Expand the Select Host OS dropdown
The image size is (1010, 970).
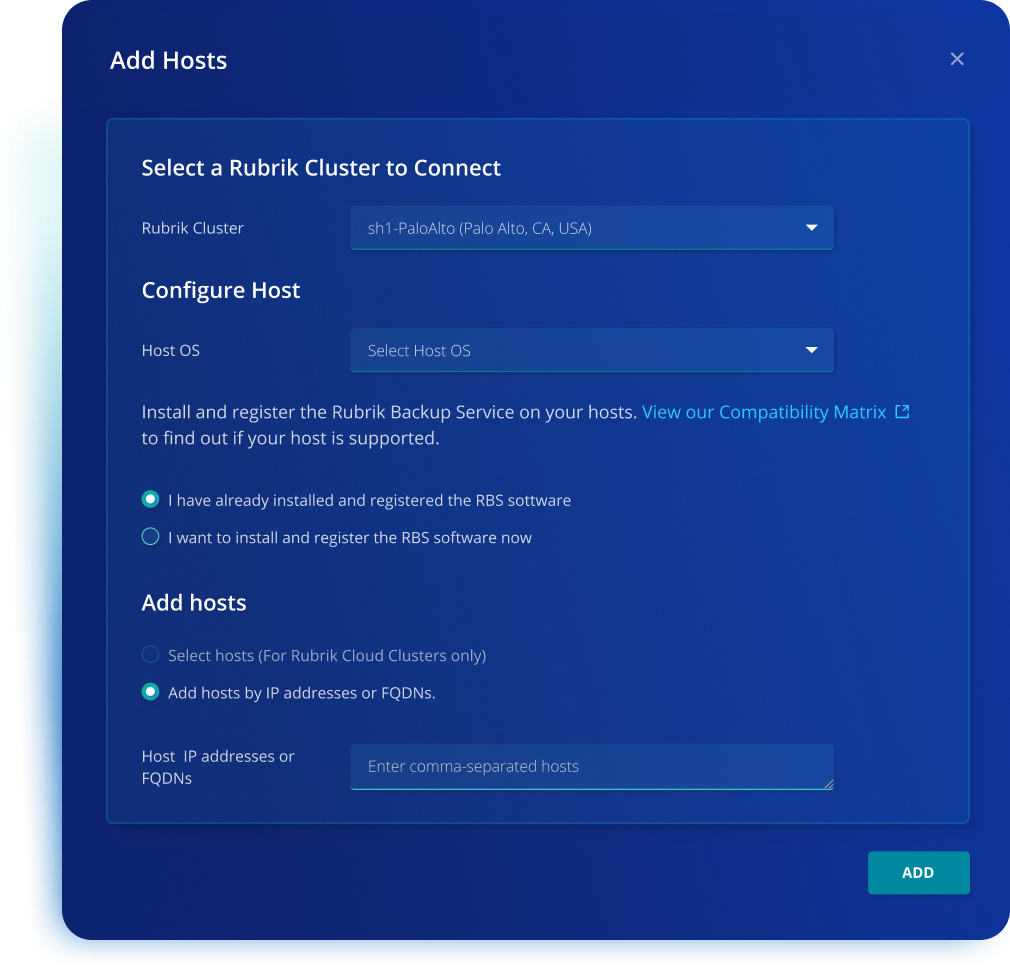(591, 350)
